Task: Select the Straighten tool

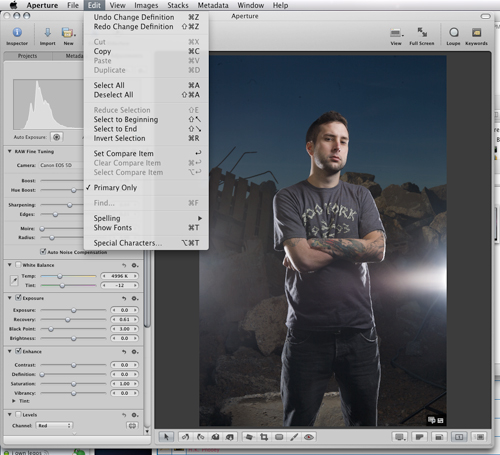Action: point(249,437)
